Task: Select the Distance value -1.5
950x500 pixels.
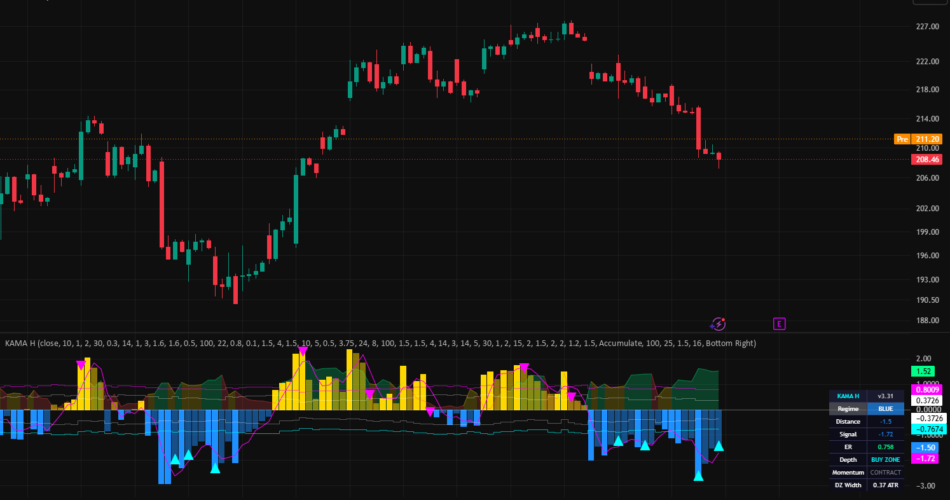Action: tap(885, 421)
